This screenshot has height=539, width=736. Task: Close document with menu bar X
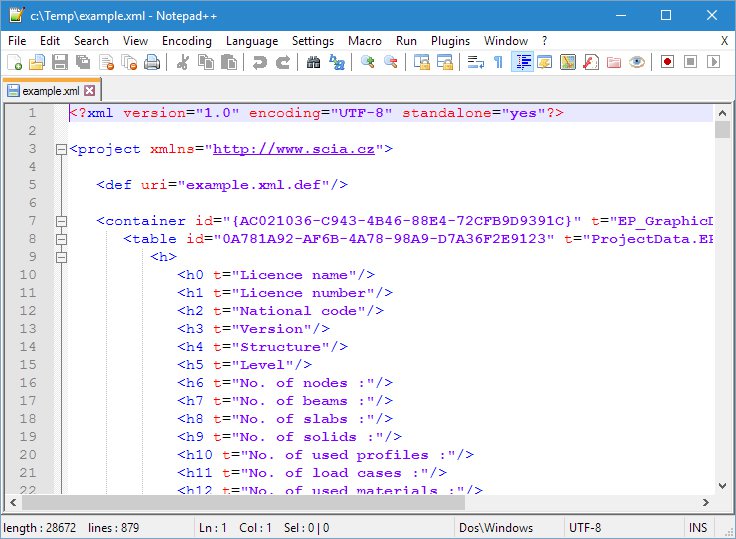[x=724, y=41]
